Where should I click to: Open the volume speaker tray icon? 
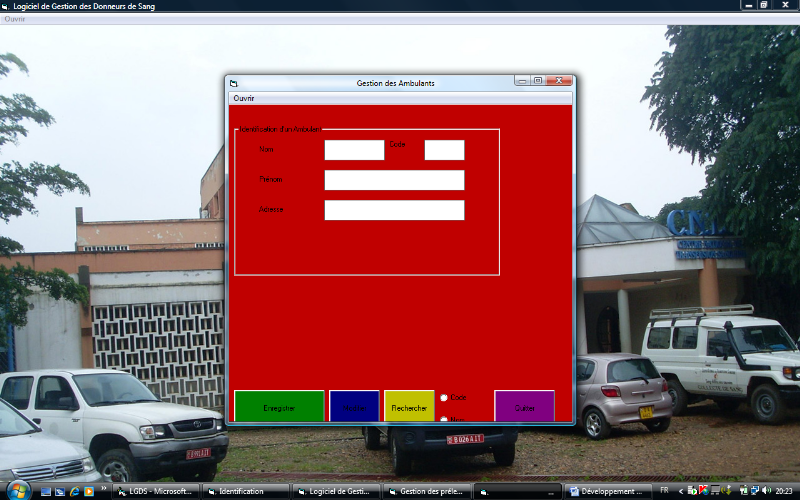(x=766, y=491)
